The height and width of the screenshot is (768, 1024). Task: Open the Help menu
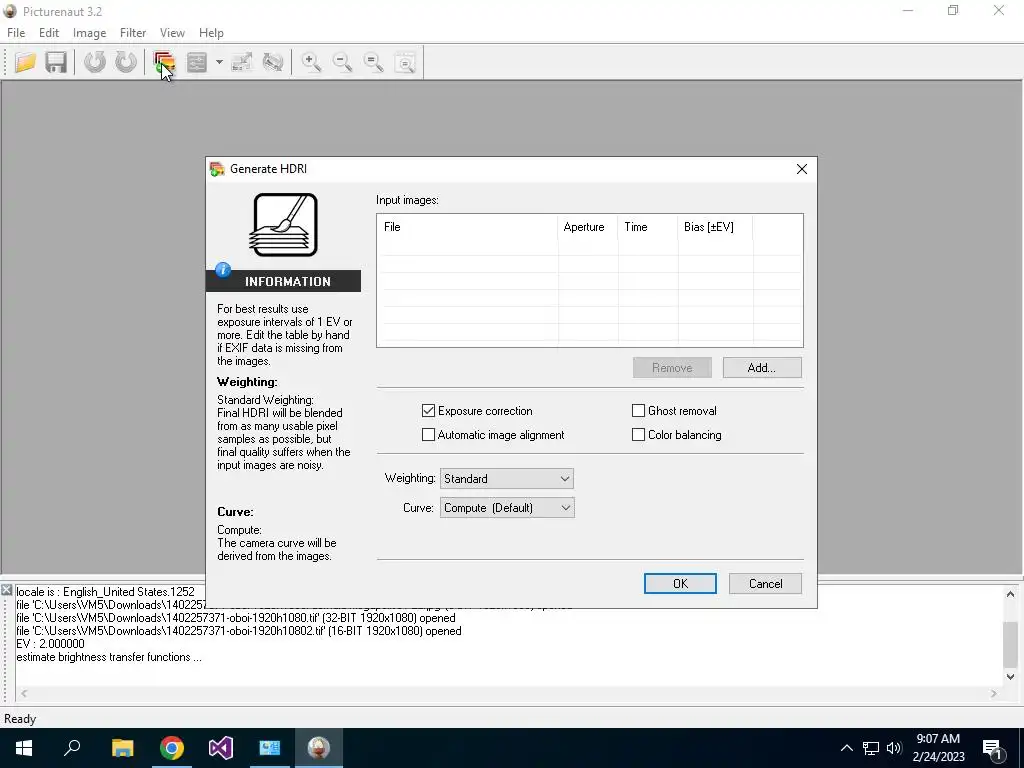[211, 33]
